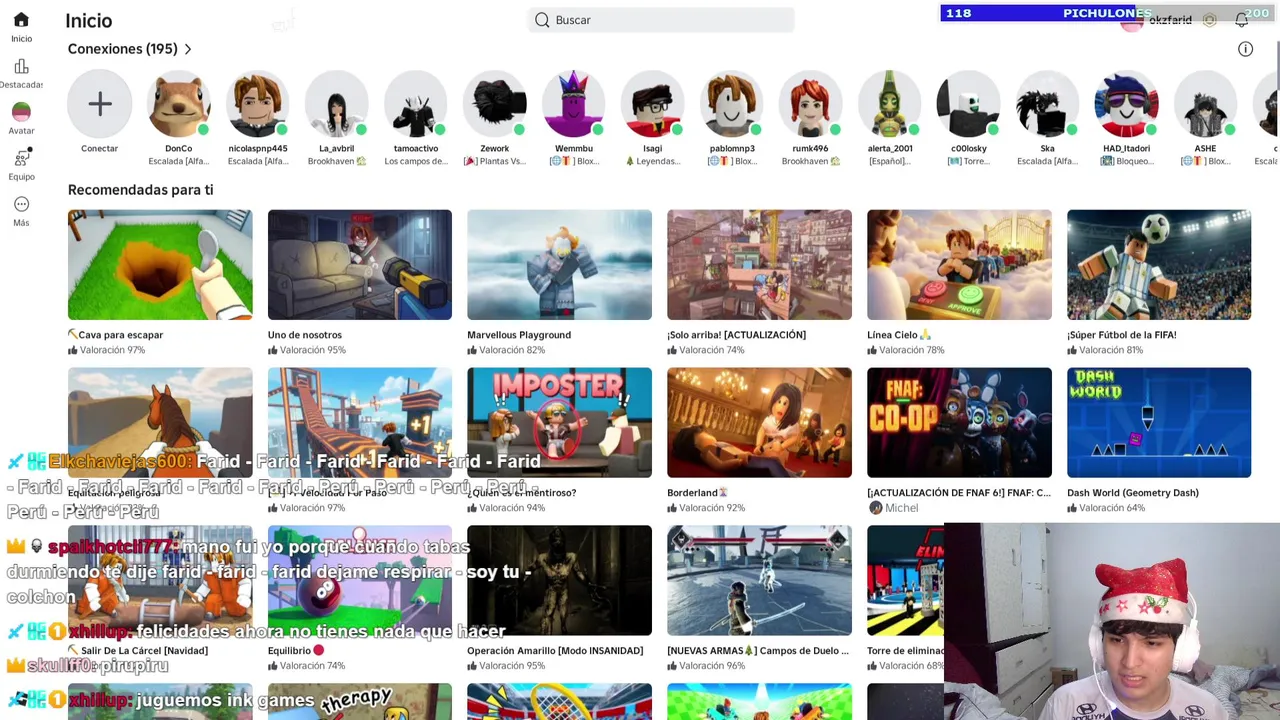1280x720 pixels.
Task: Click the Operación Amarillo [Modo INSANIDAD] title
Action: coord(555,651)
